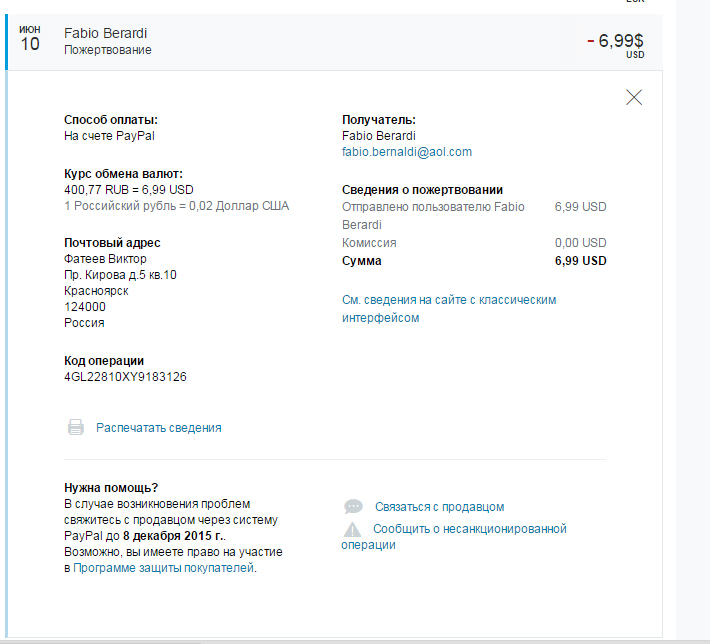
Task: Collapse the Fabio Berardi transaction header row
Action: pyautogui.click(x=335, y=42)
